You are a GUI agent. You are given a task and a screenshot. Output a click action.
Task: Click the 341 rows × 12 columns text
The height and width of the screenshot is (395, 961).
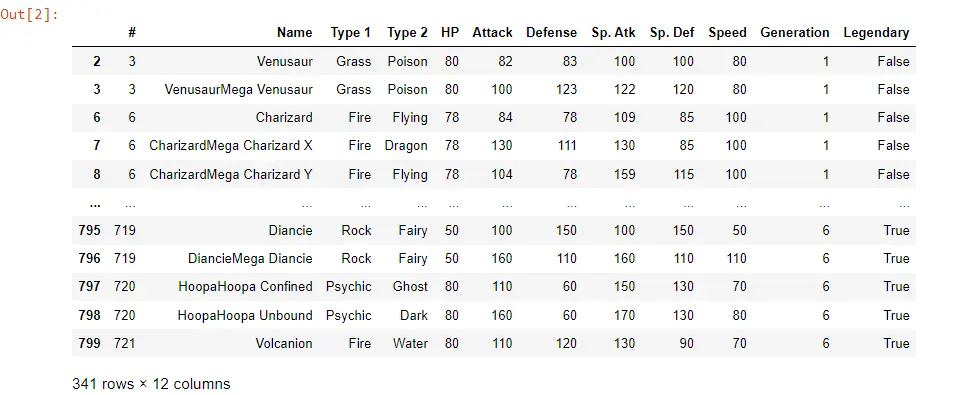click(x=151, y=384)
